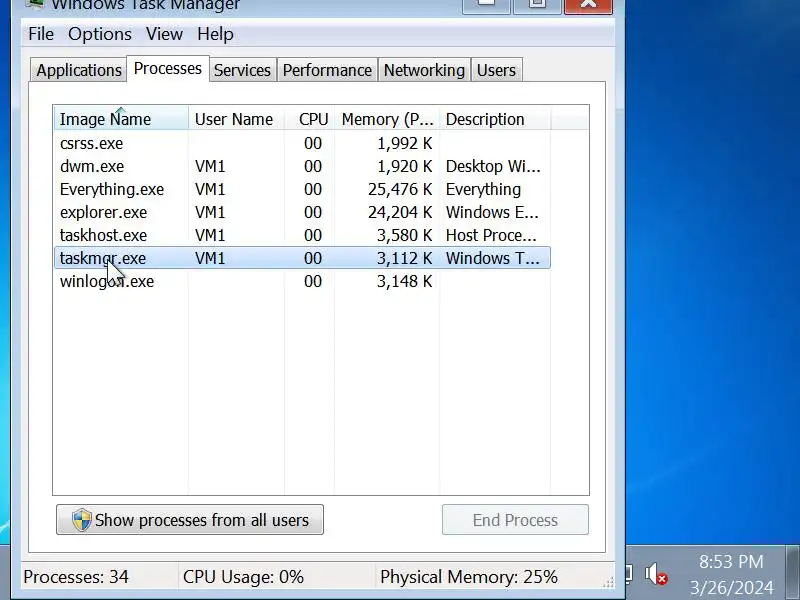Open the Help menu
The height and width of the screenshot is (600, 800).
215,34
